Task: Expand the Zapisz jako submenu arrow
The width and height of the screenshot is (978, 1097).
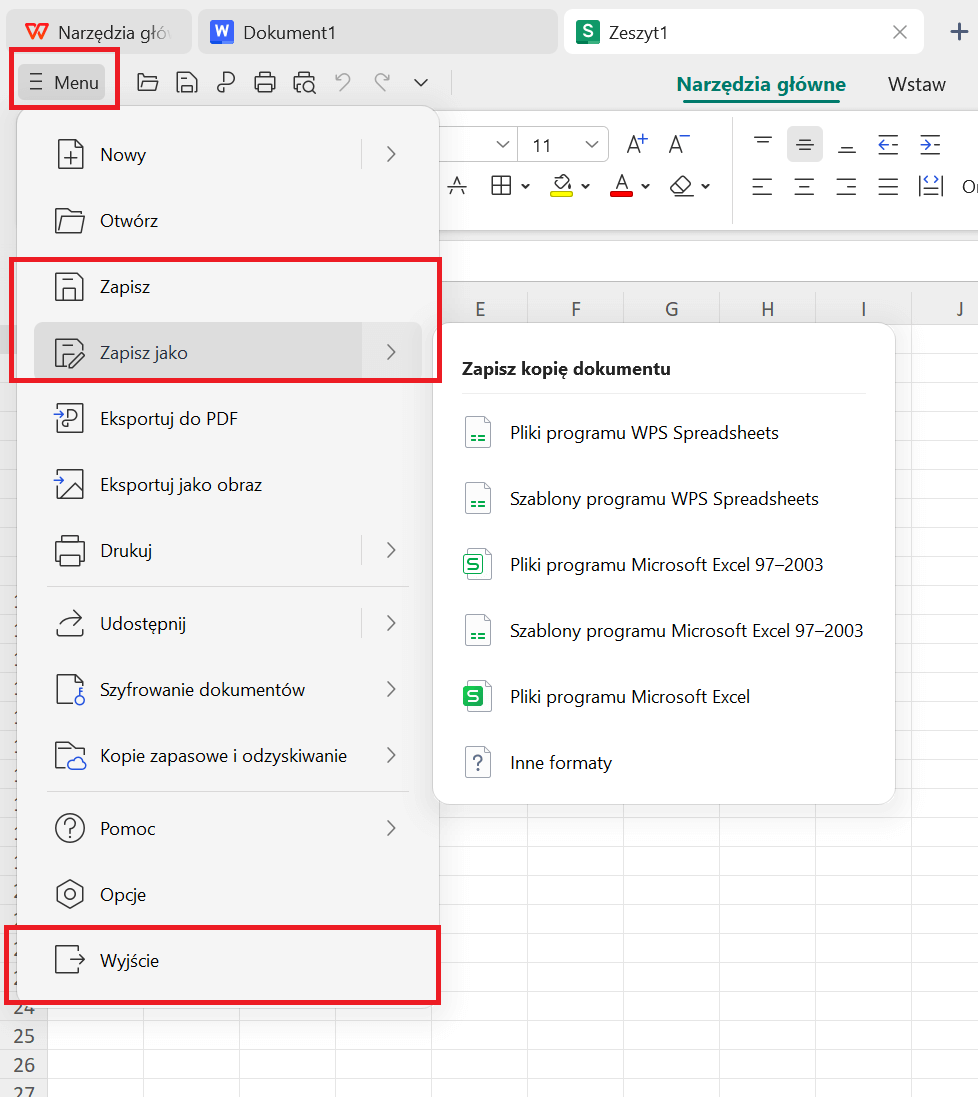Action: pos(391,353)
